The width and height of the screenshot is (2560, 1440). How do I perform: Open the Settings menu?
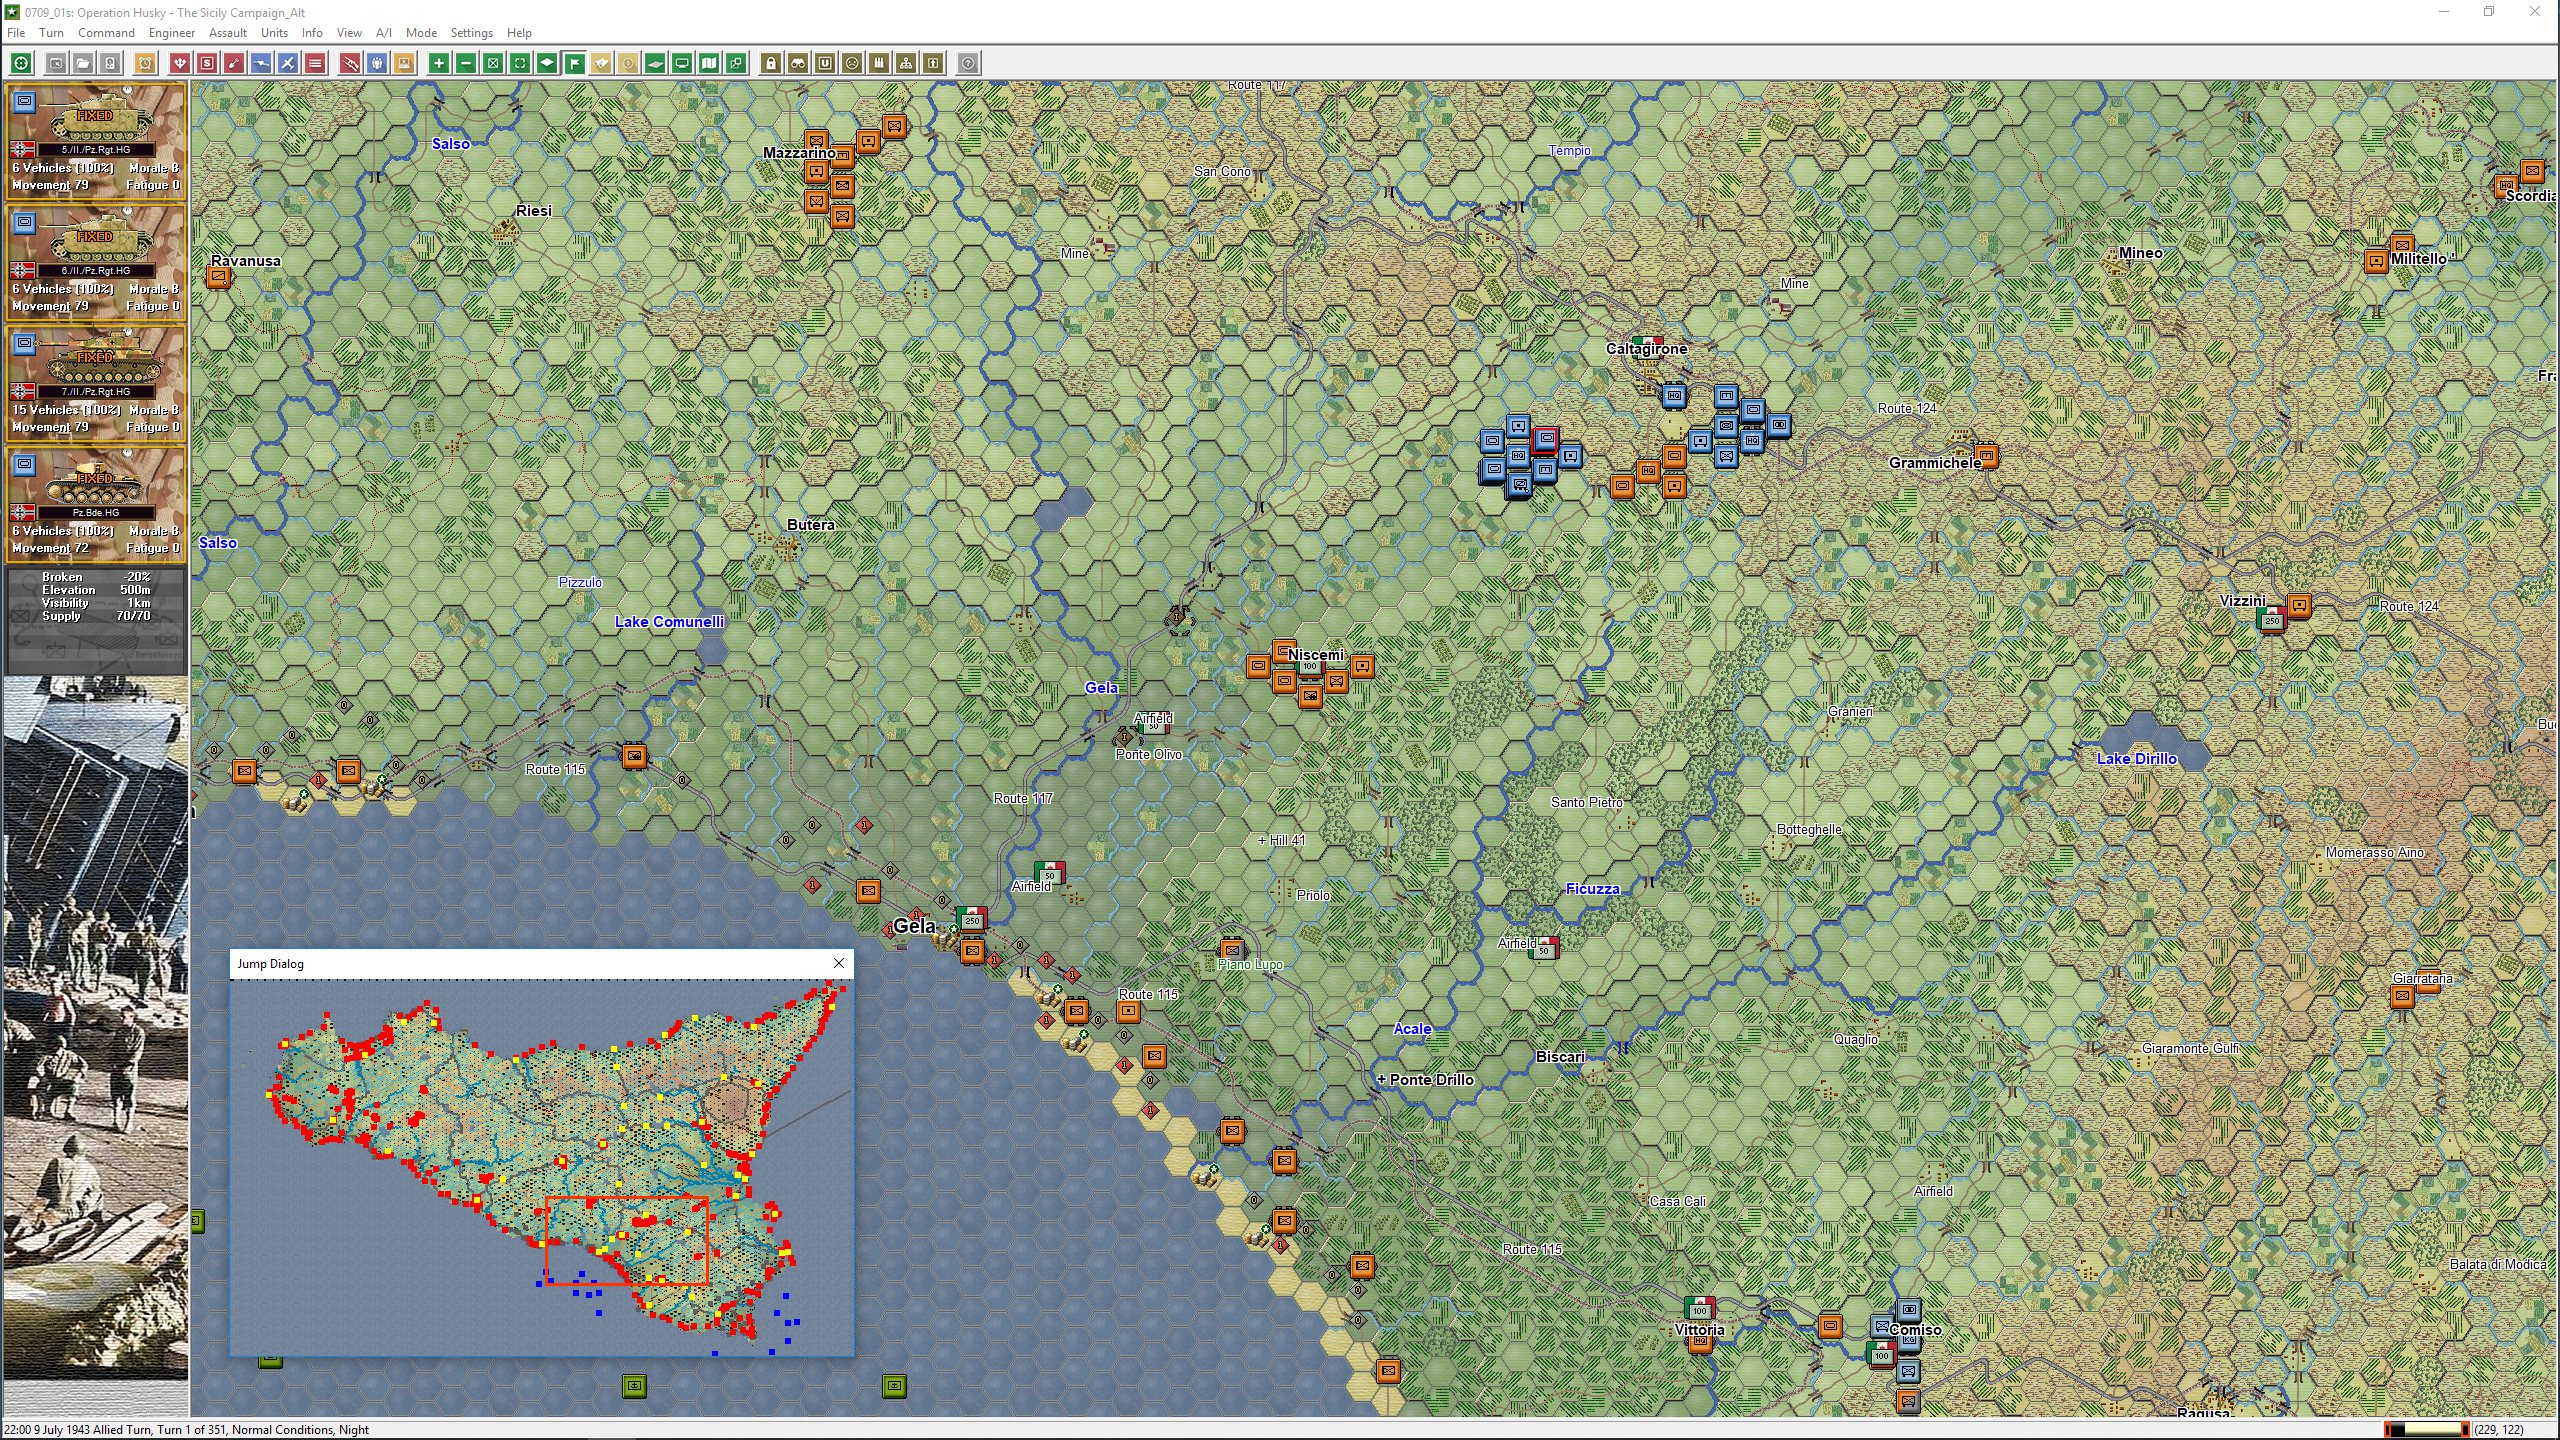(x=471, y=33)
